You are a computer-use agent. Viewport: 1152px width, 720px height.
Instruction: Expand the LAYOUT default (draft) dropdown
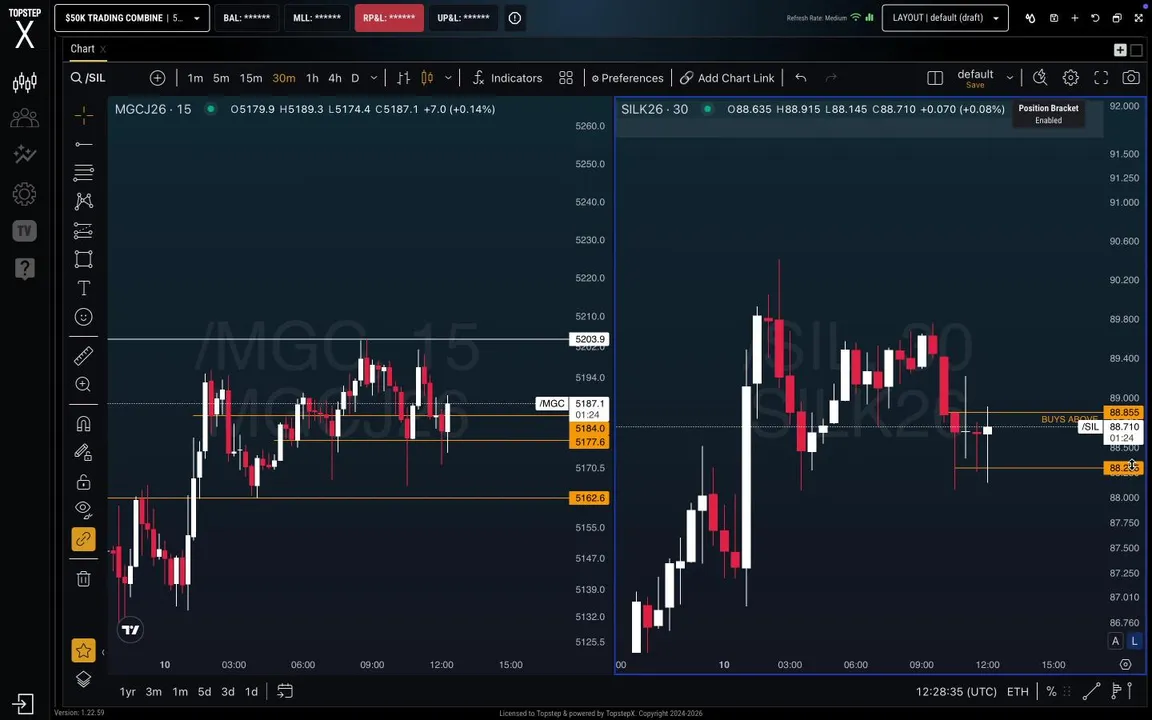(945, 18)
